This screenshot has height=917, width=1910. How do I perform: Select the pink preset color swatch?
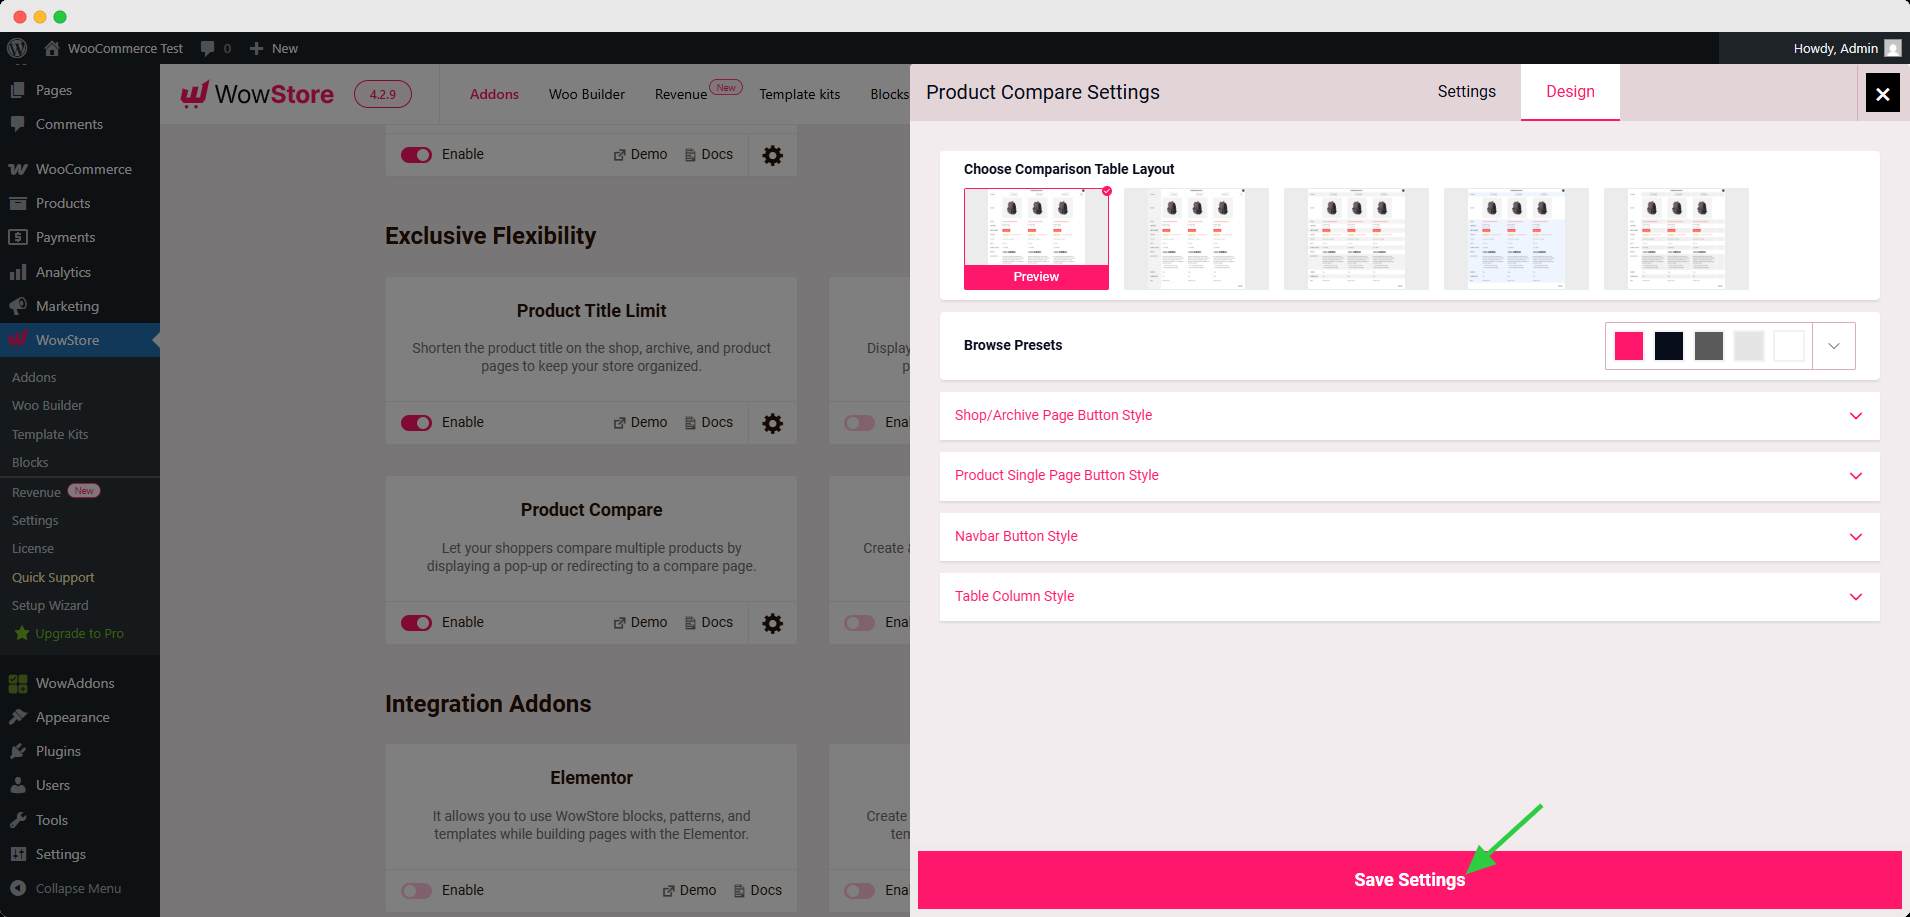tap(1628, 346)
